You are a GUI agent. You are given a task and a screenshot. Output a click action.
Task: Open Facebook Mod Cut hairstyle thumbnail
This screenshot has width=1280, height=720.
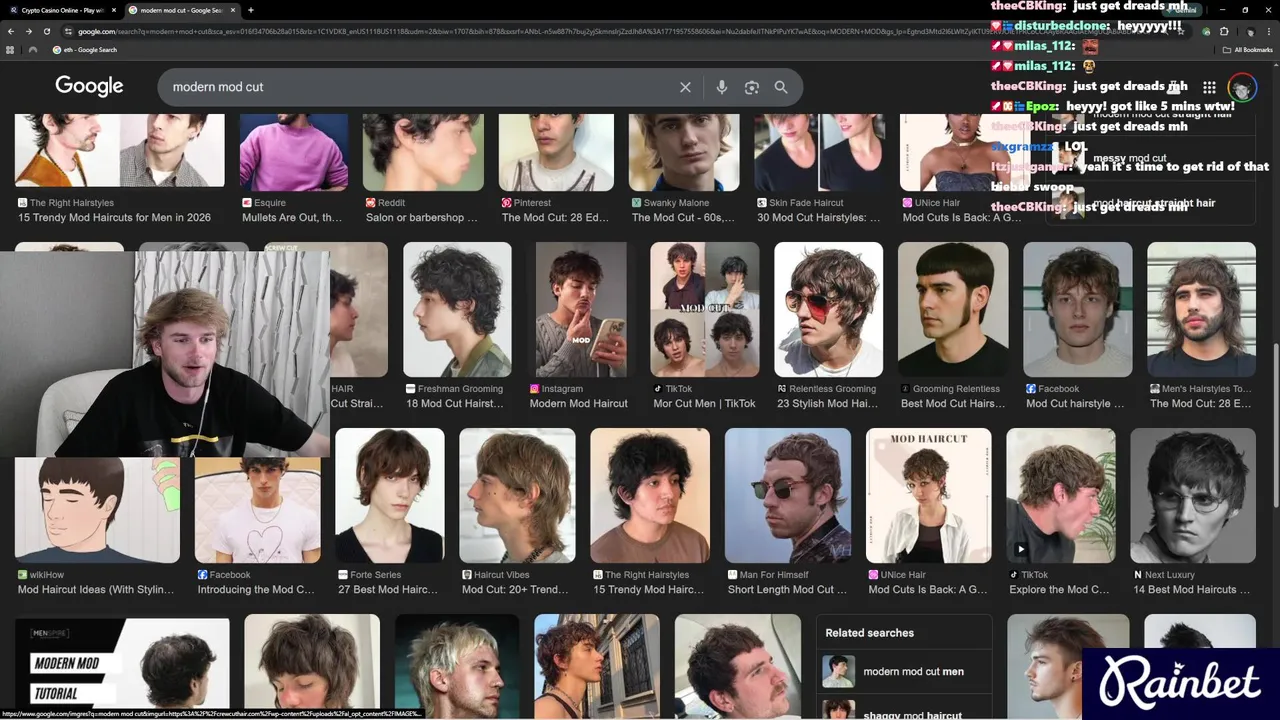1078,309
